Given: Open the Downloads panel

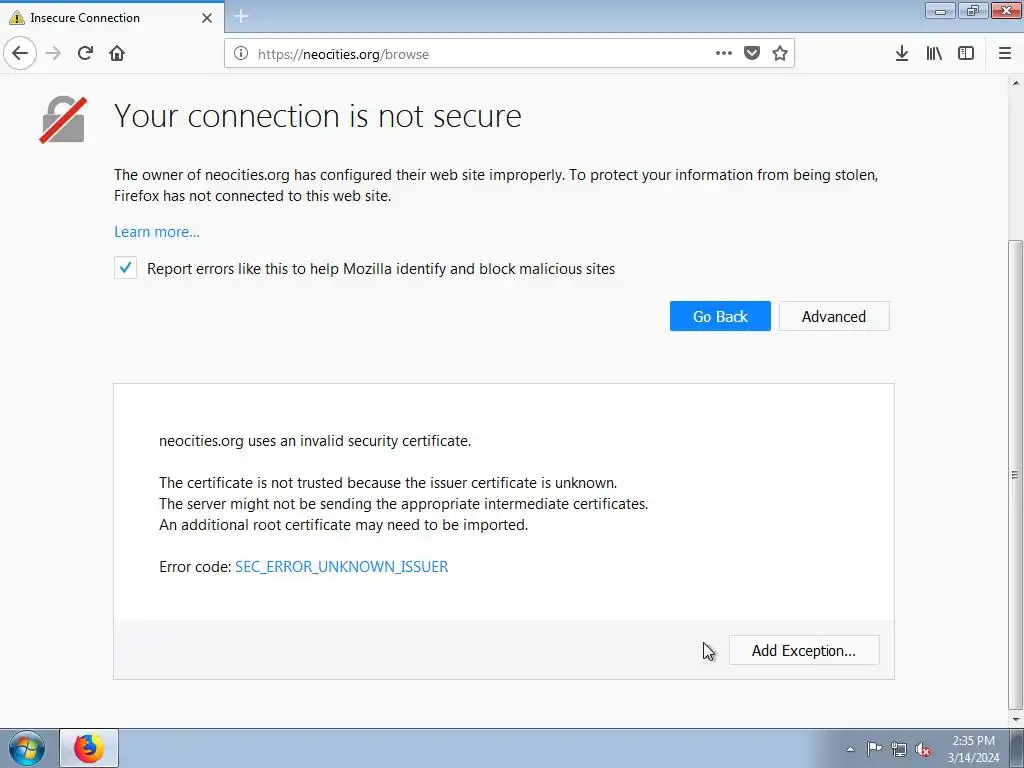Looking at the screenshot, I should point(902,54).
